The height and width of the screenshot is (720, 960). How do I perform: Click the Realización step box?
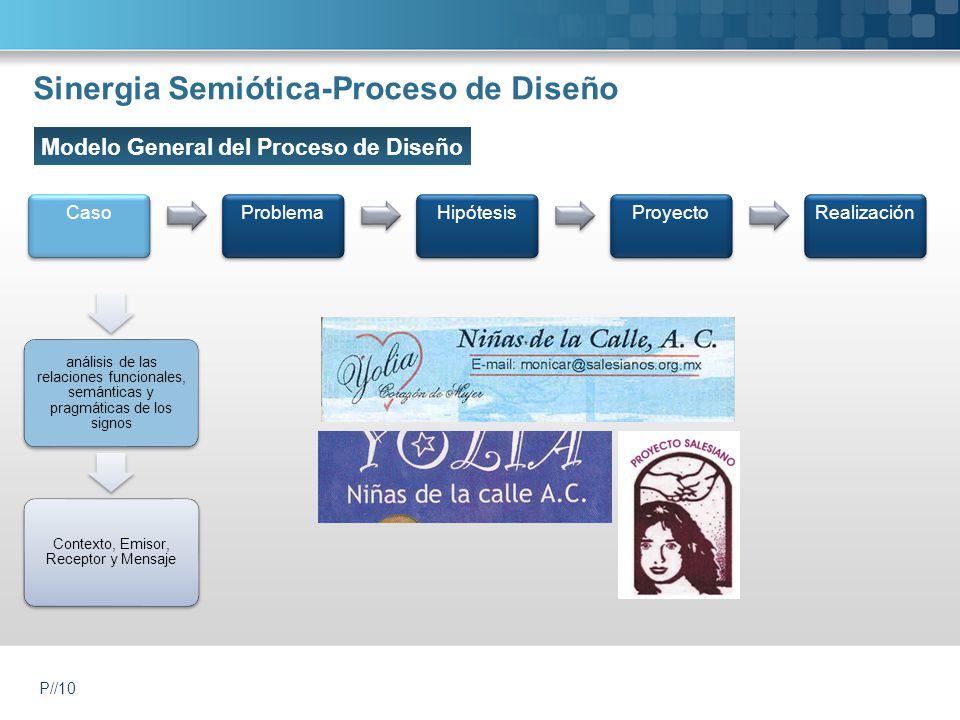click(865, 226)
